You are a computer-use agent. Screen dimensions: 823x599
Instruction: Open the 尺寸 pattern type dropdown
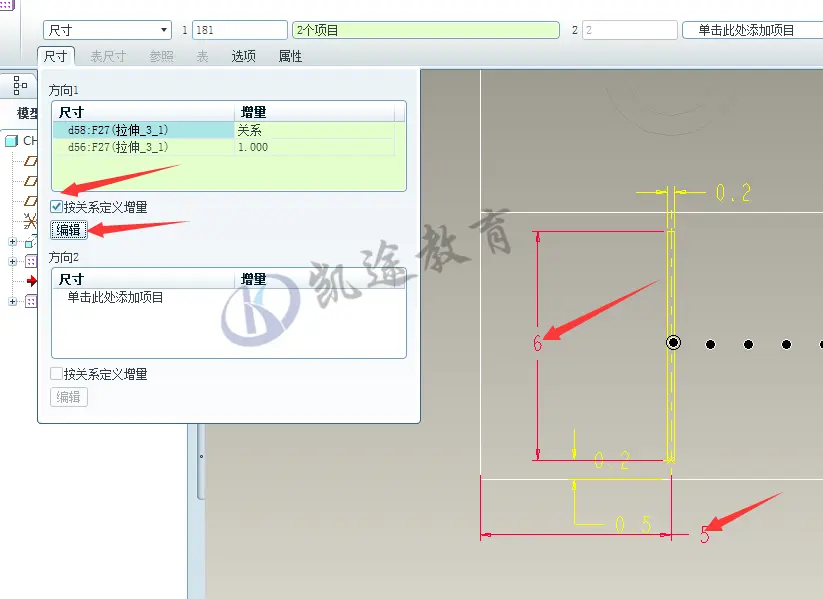tap(107, 30)
